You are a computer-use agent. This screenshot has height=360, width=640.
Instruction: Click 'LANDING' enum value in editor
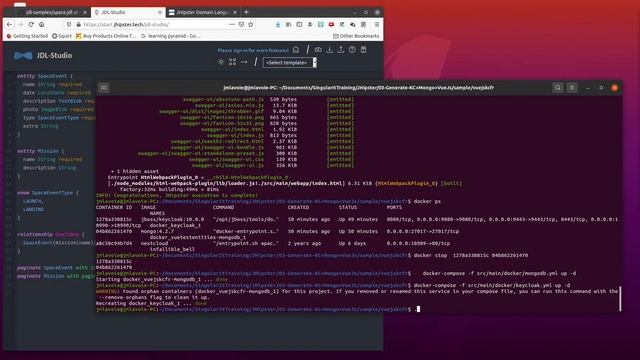tap(33, 209)
